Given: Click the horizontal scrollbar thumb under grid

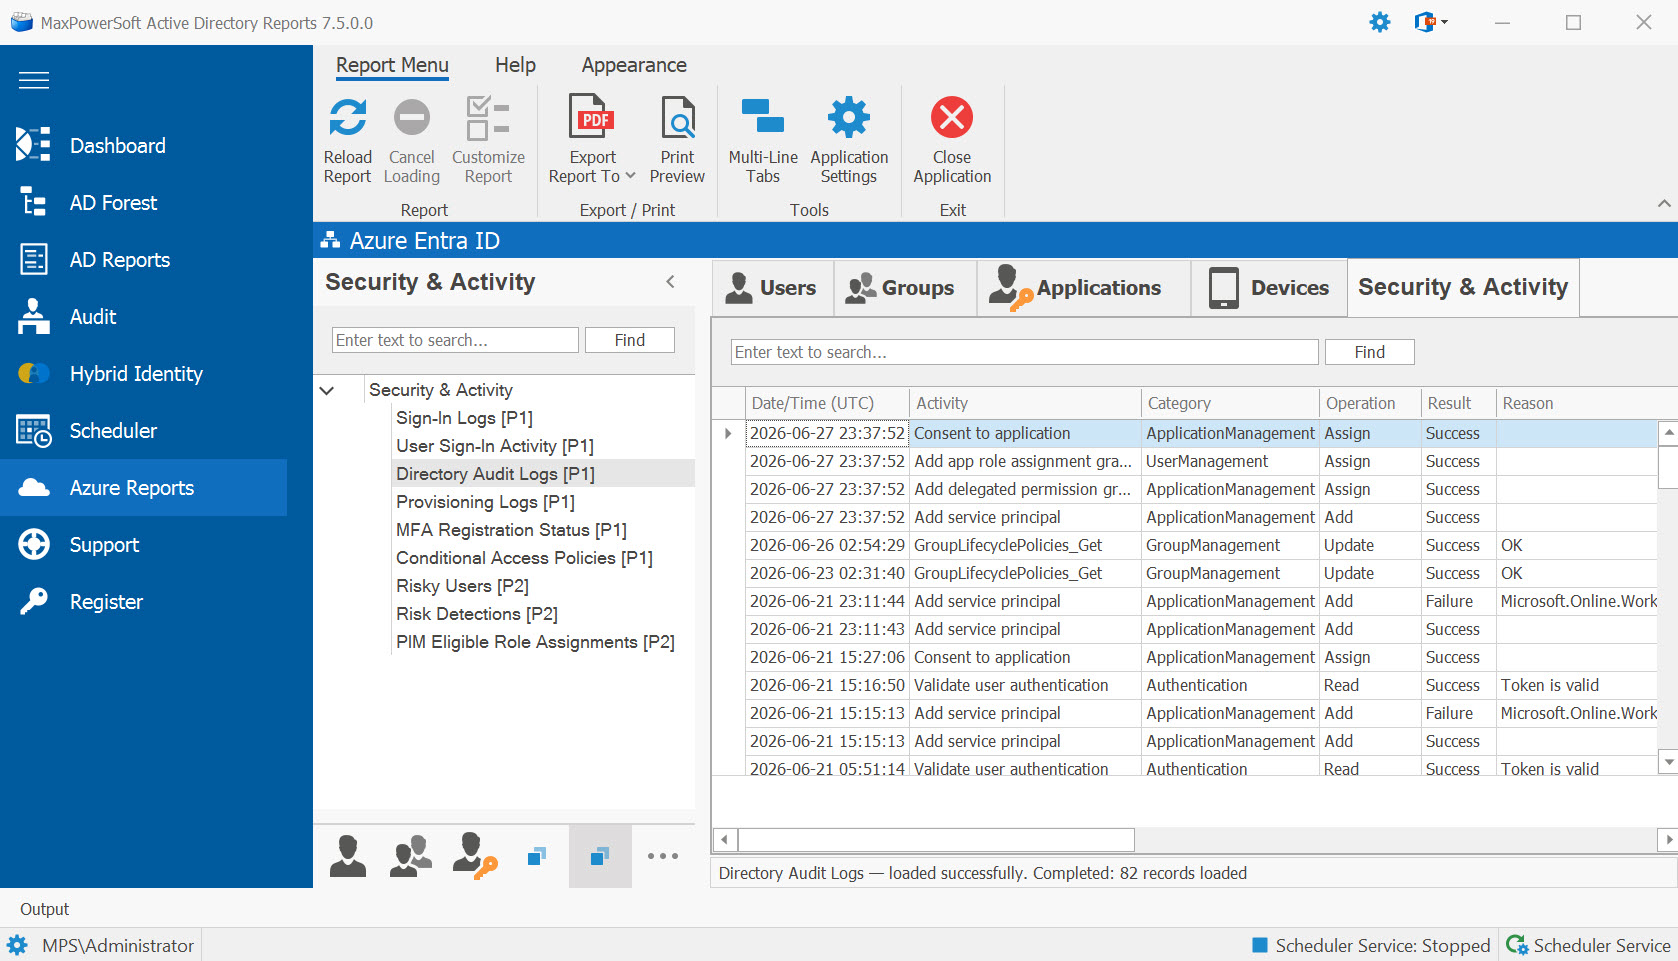Looking at the screenshot, I should (x=936, y=839).
